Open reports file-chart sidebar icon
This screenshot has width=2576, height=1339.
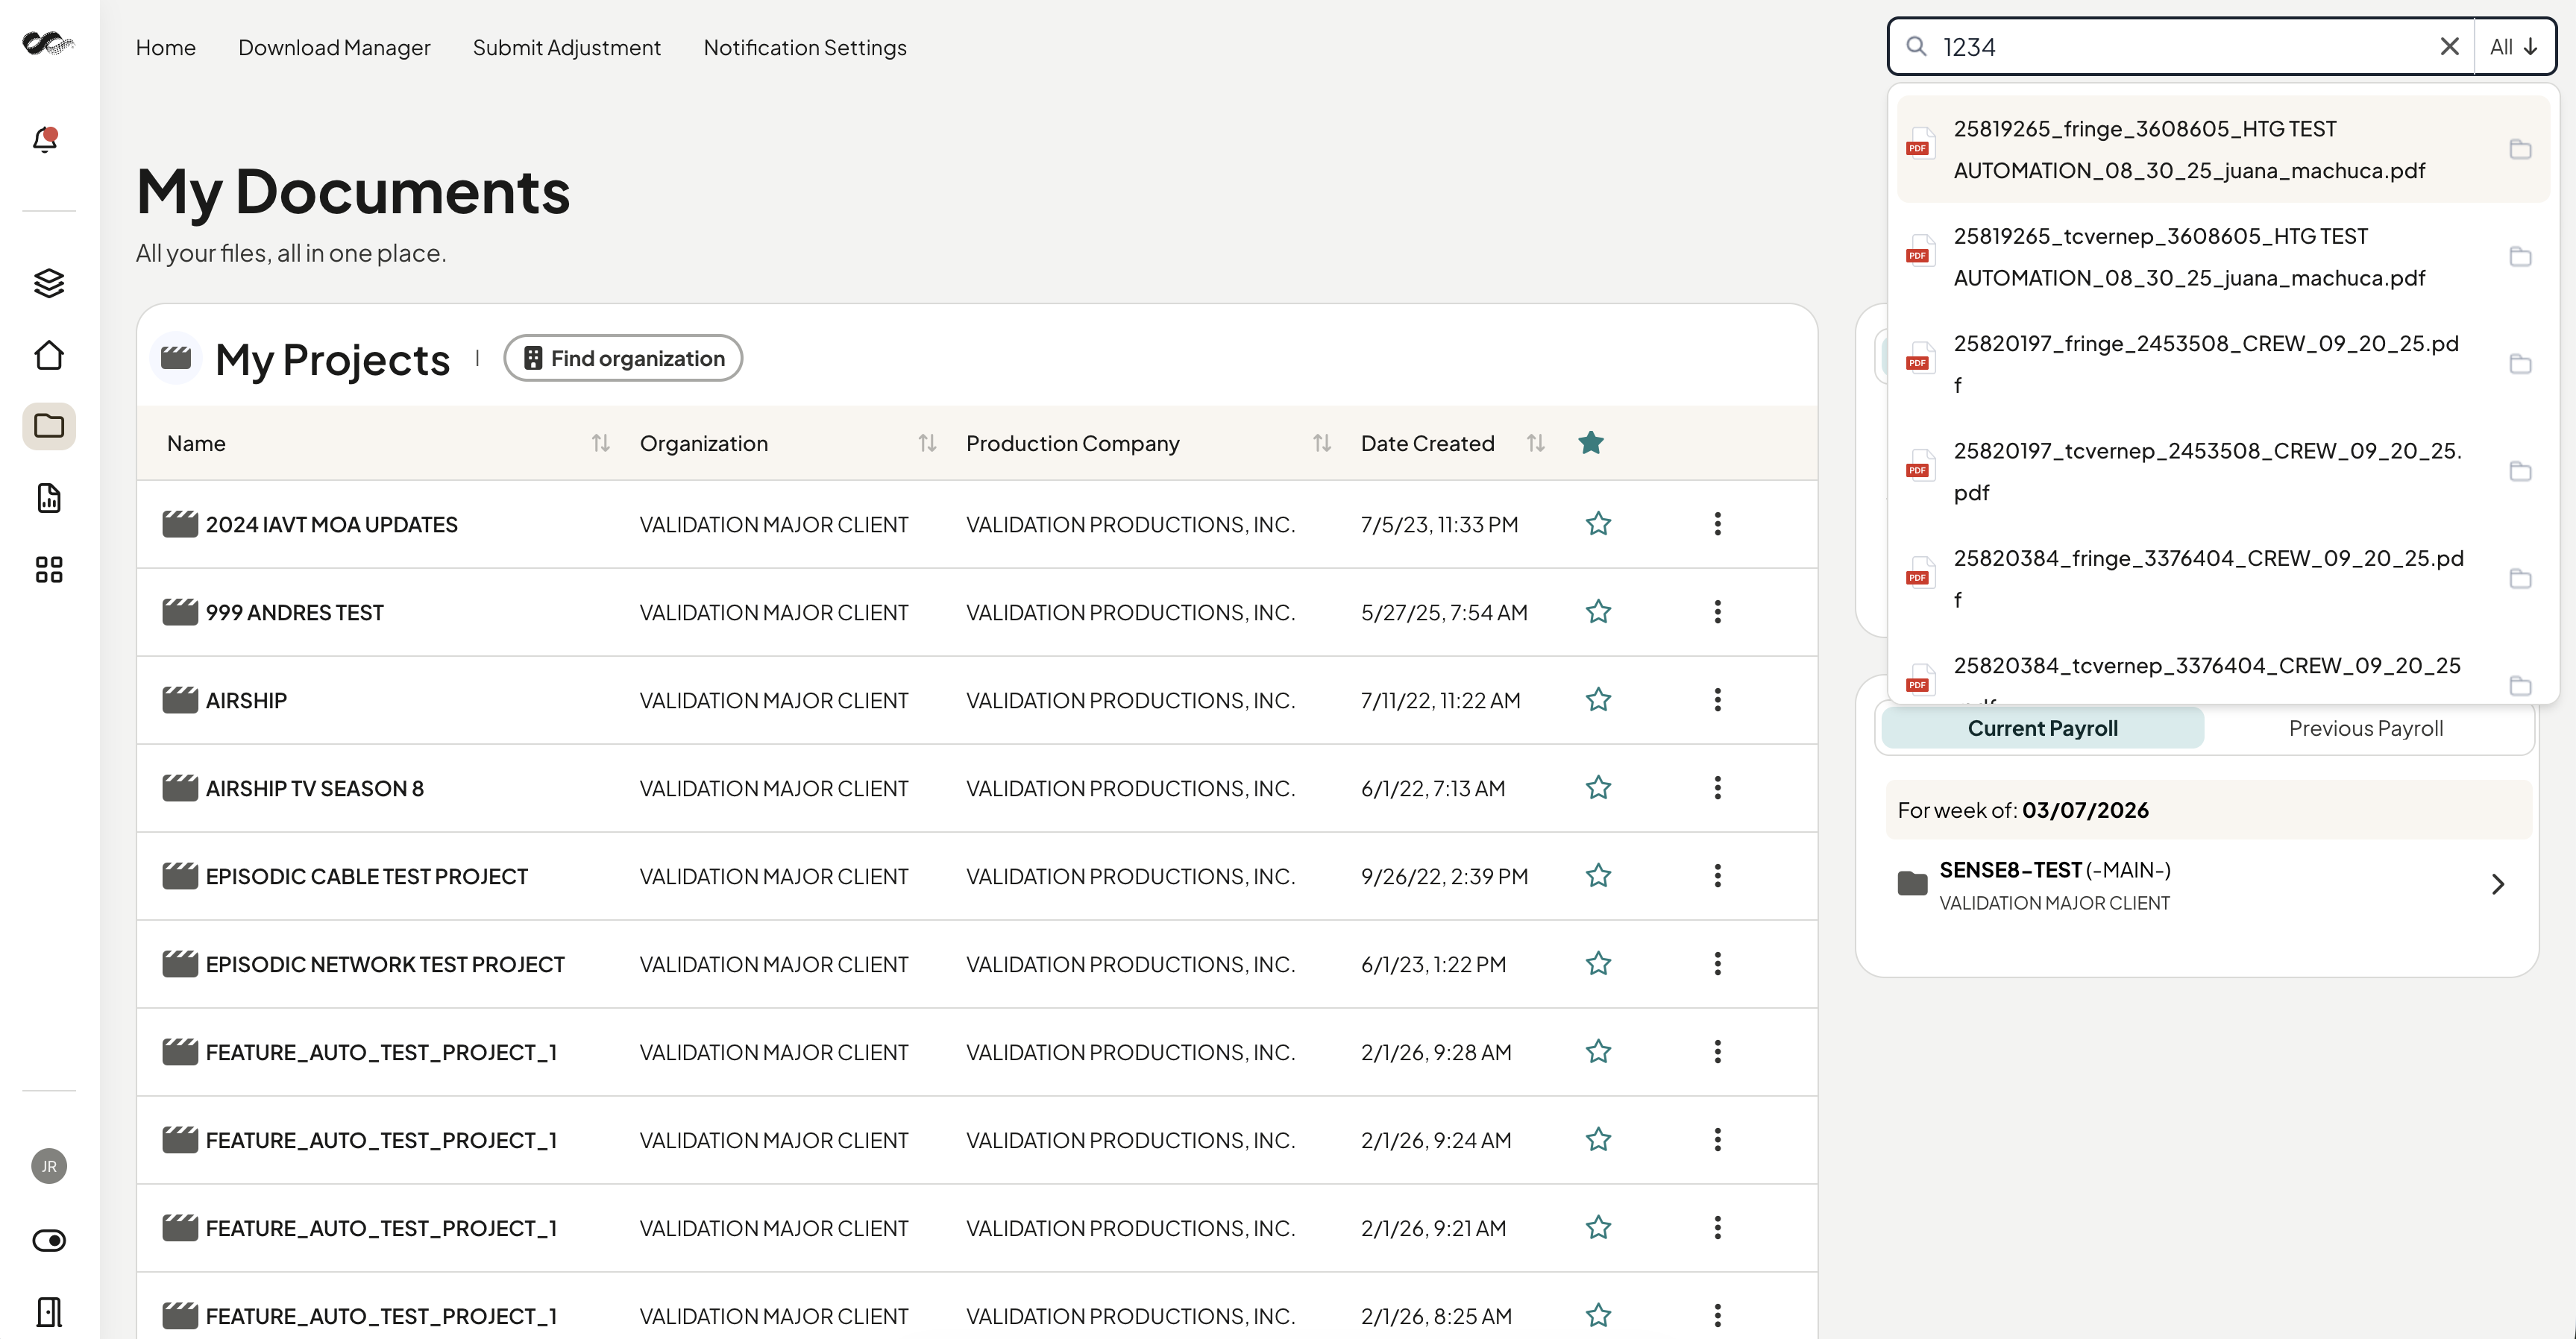pos(49,498)
